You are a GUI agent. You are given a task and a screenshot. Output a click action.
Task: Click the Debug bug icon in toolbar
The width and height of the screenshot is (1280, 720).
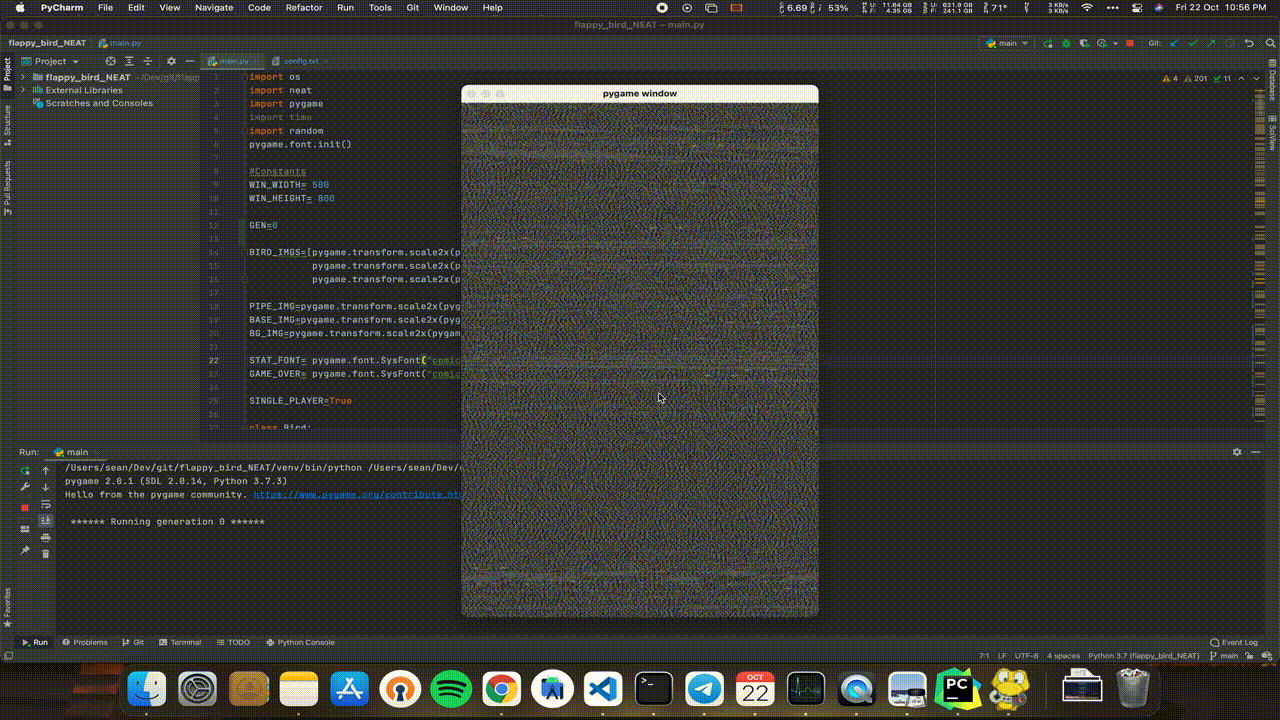(x=1065, y=44)
